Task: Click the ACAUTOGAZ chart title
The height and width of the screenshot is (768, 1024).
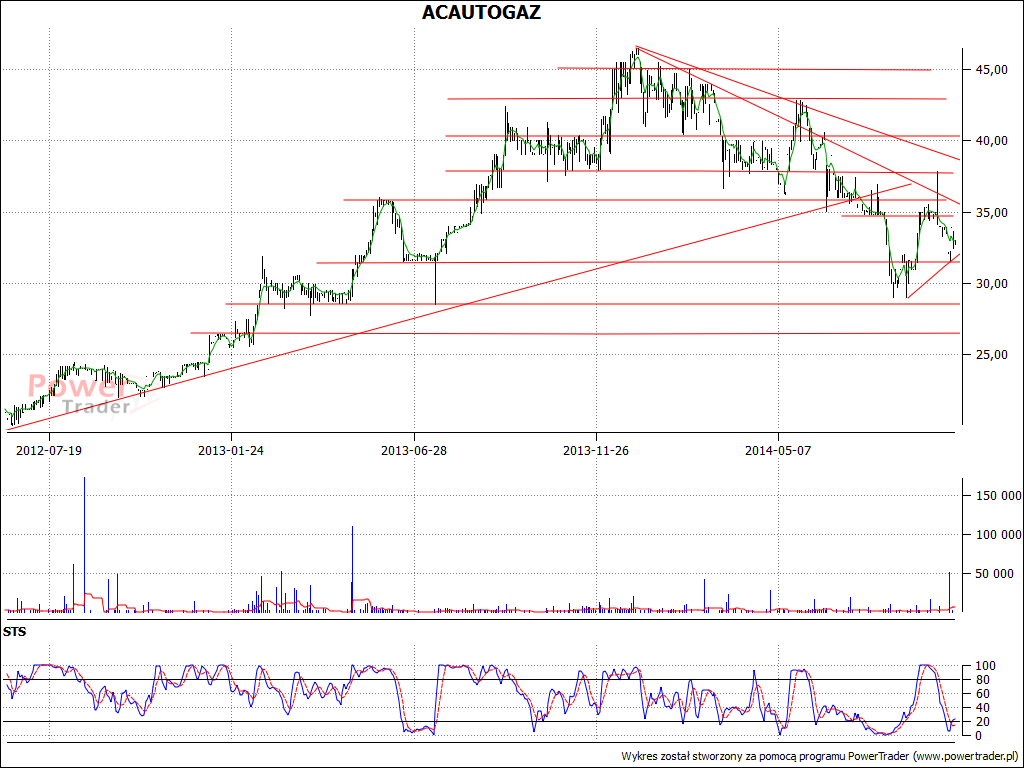Action: click(x=481, y=12)
